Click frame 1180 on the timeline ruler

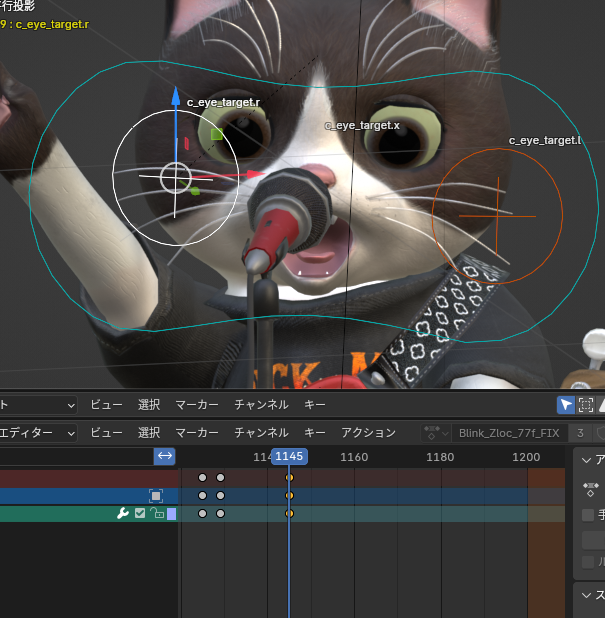click(440, 457)
